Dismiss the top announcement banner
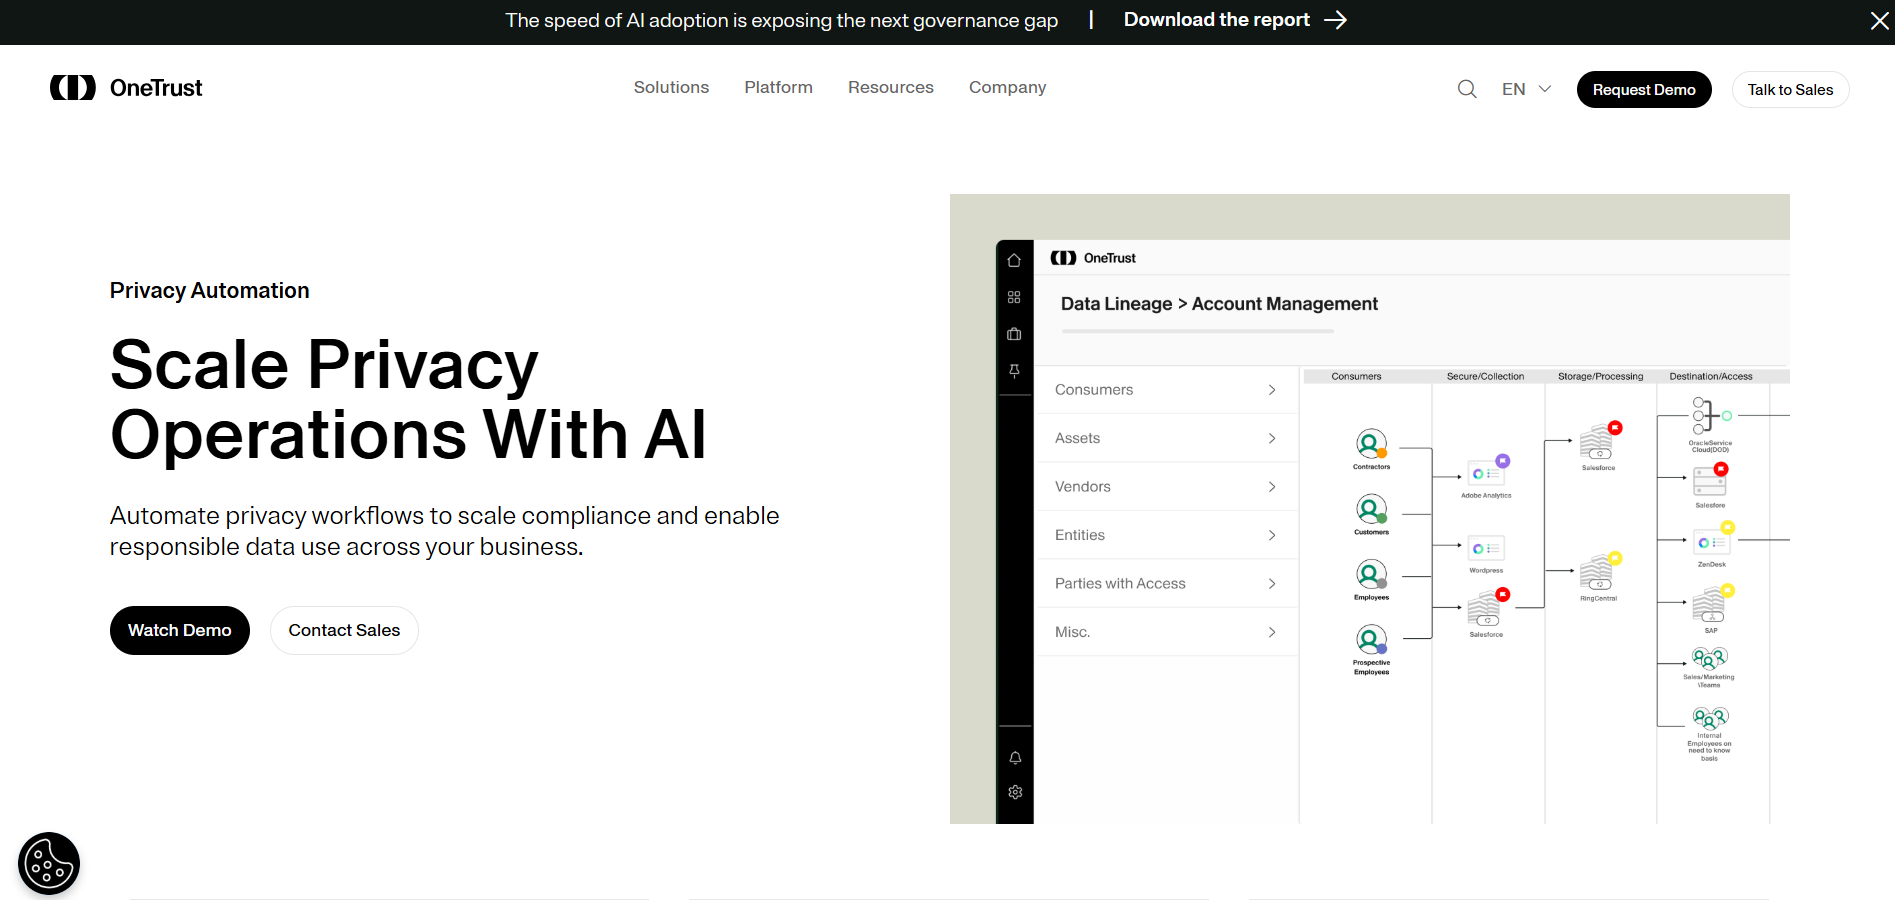 click(1879, 21)
